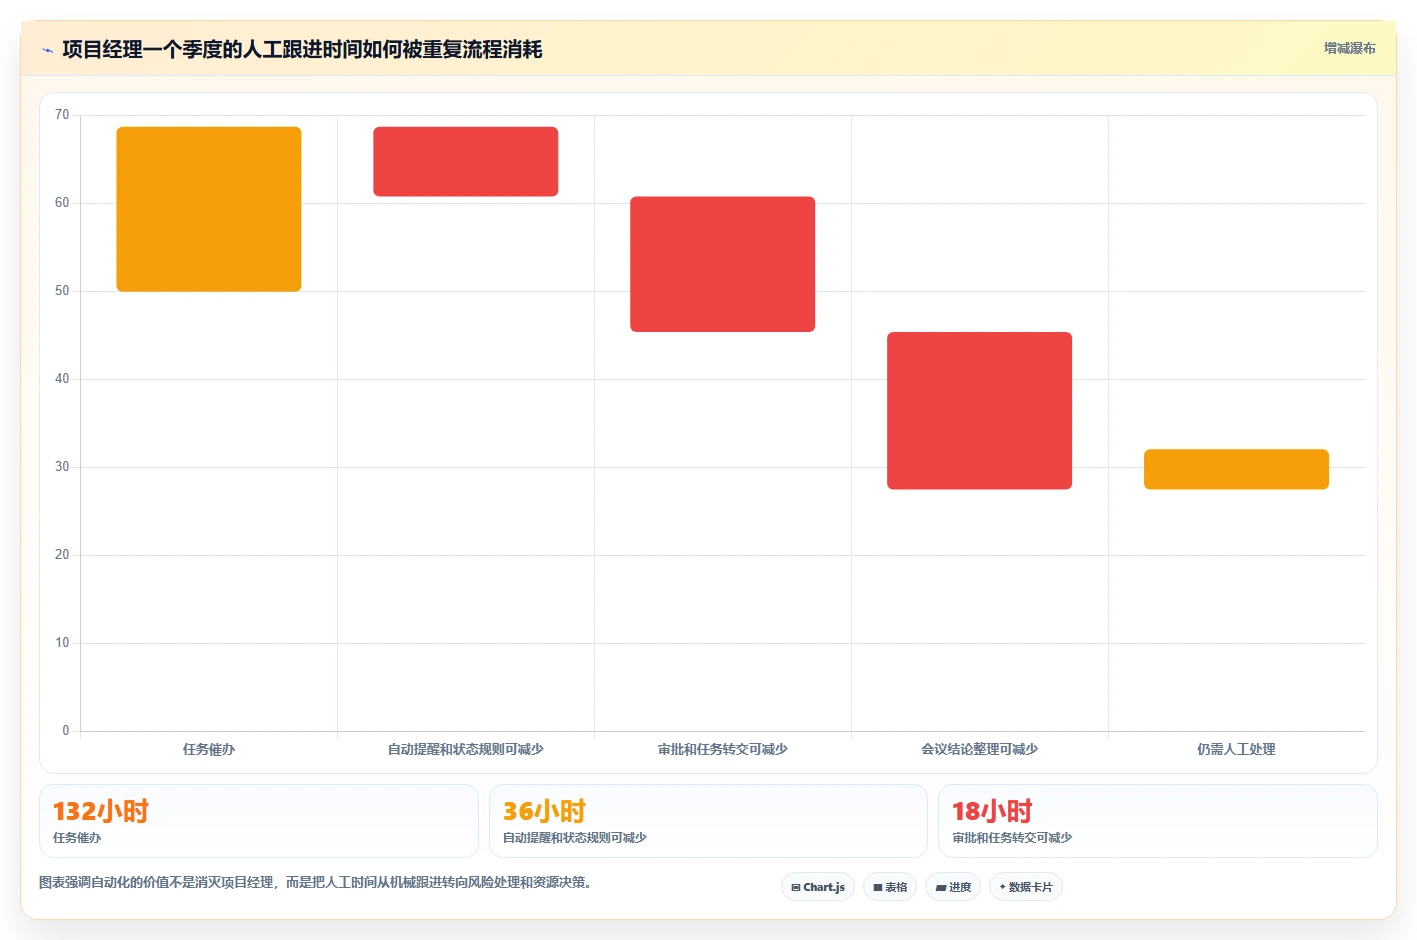The height and width of the screenshot is (940, 1417).
Task: Click the 36小时 data card
Action: coord(708,821)
